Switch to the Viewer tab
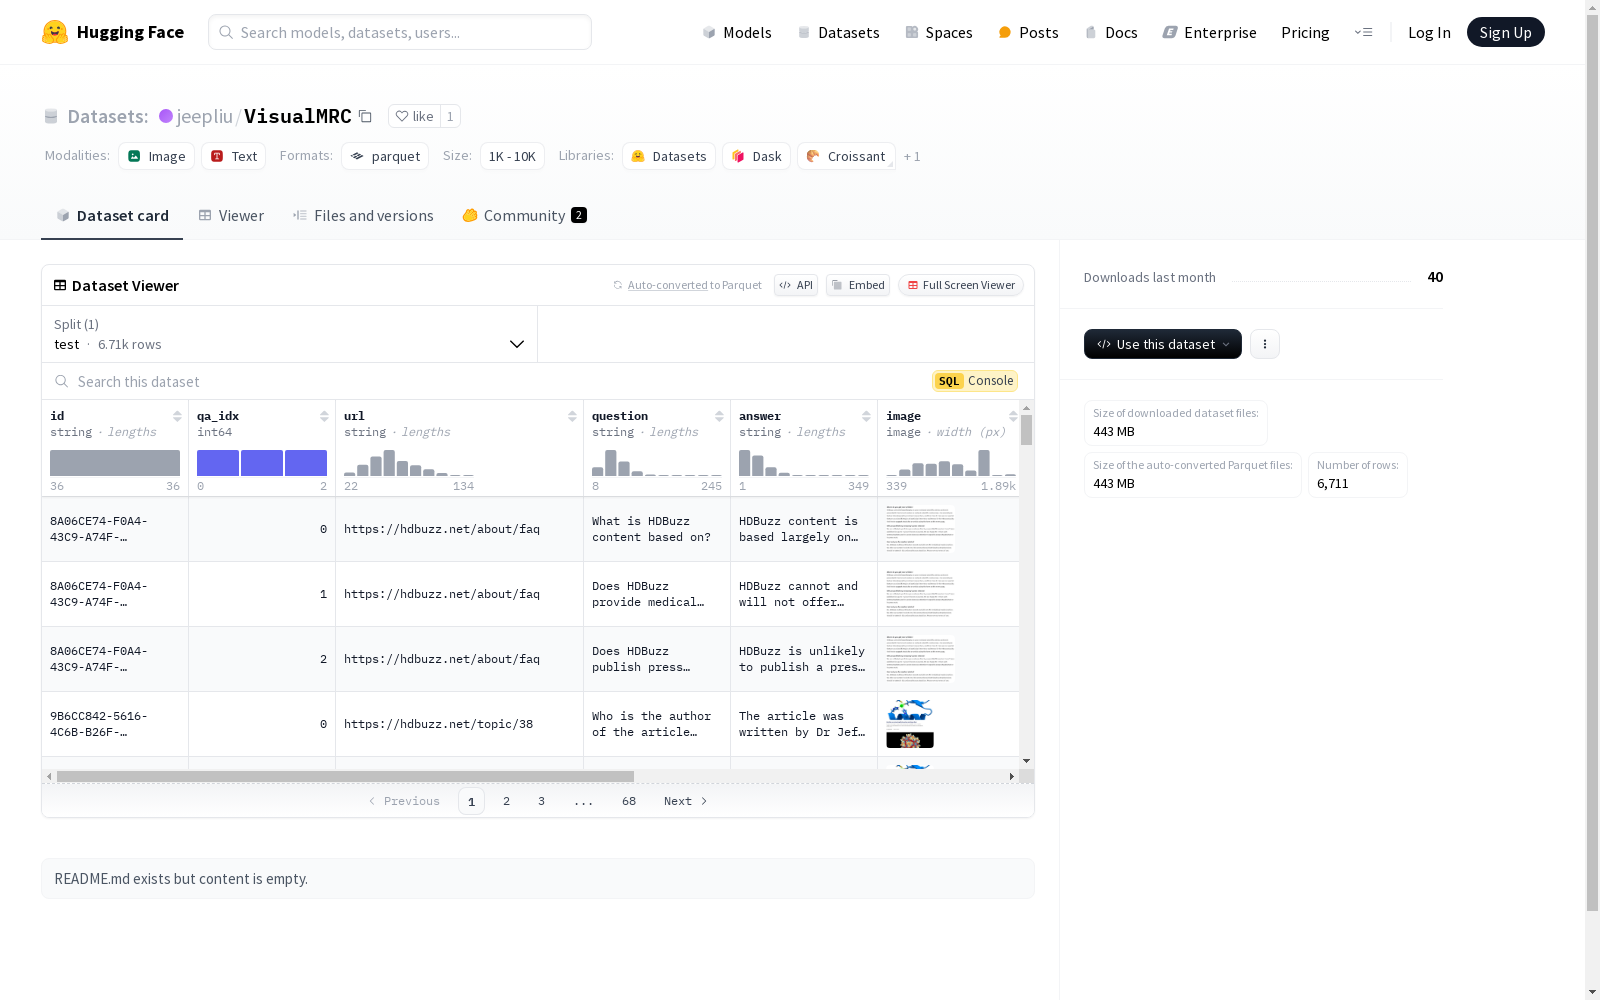 click(231, 216)
